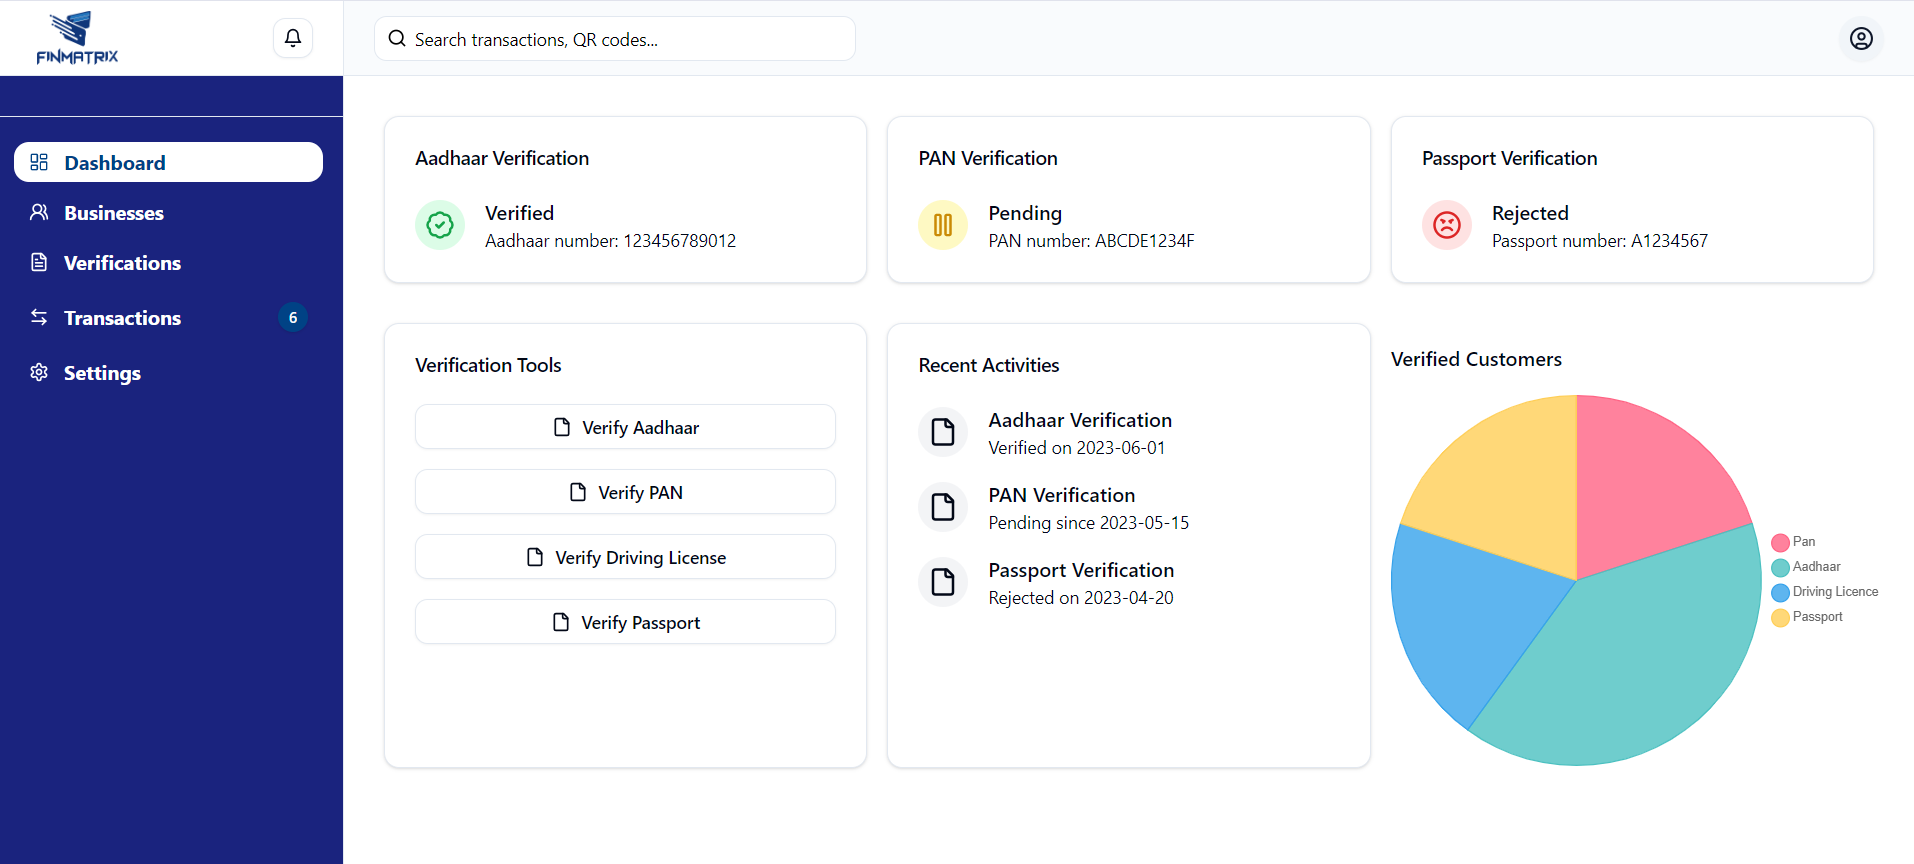Click the PAN Verification activity document icon
This screenshot has height=864, width=1914.
tap(943, 507)
